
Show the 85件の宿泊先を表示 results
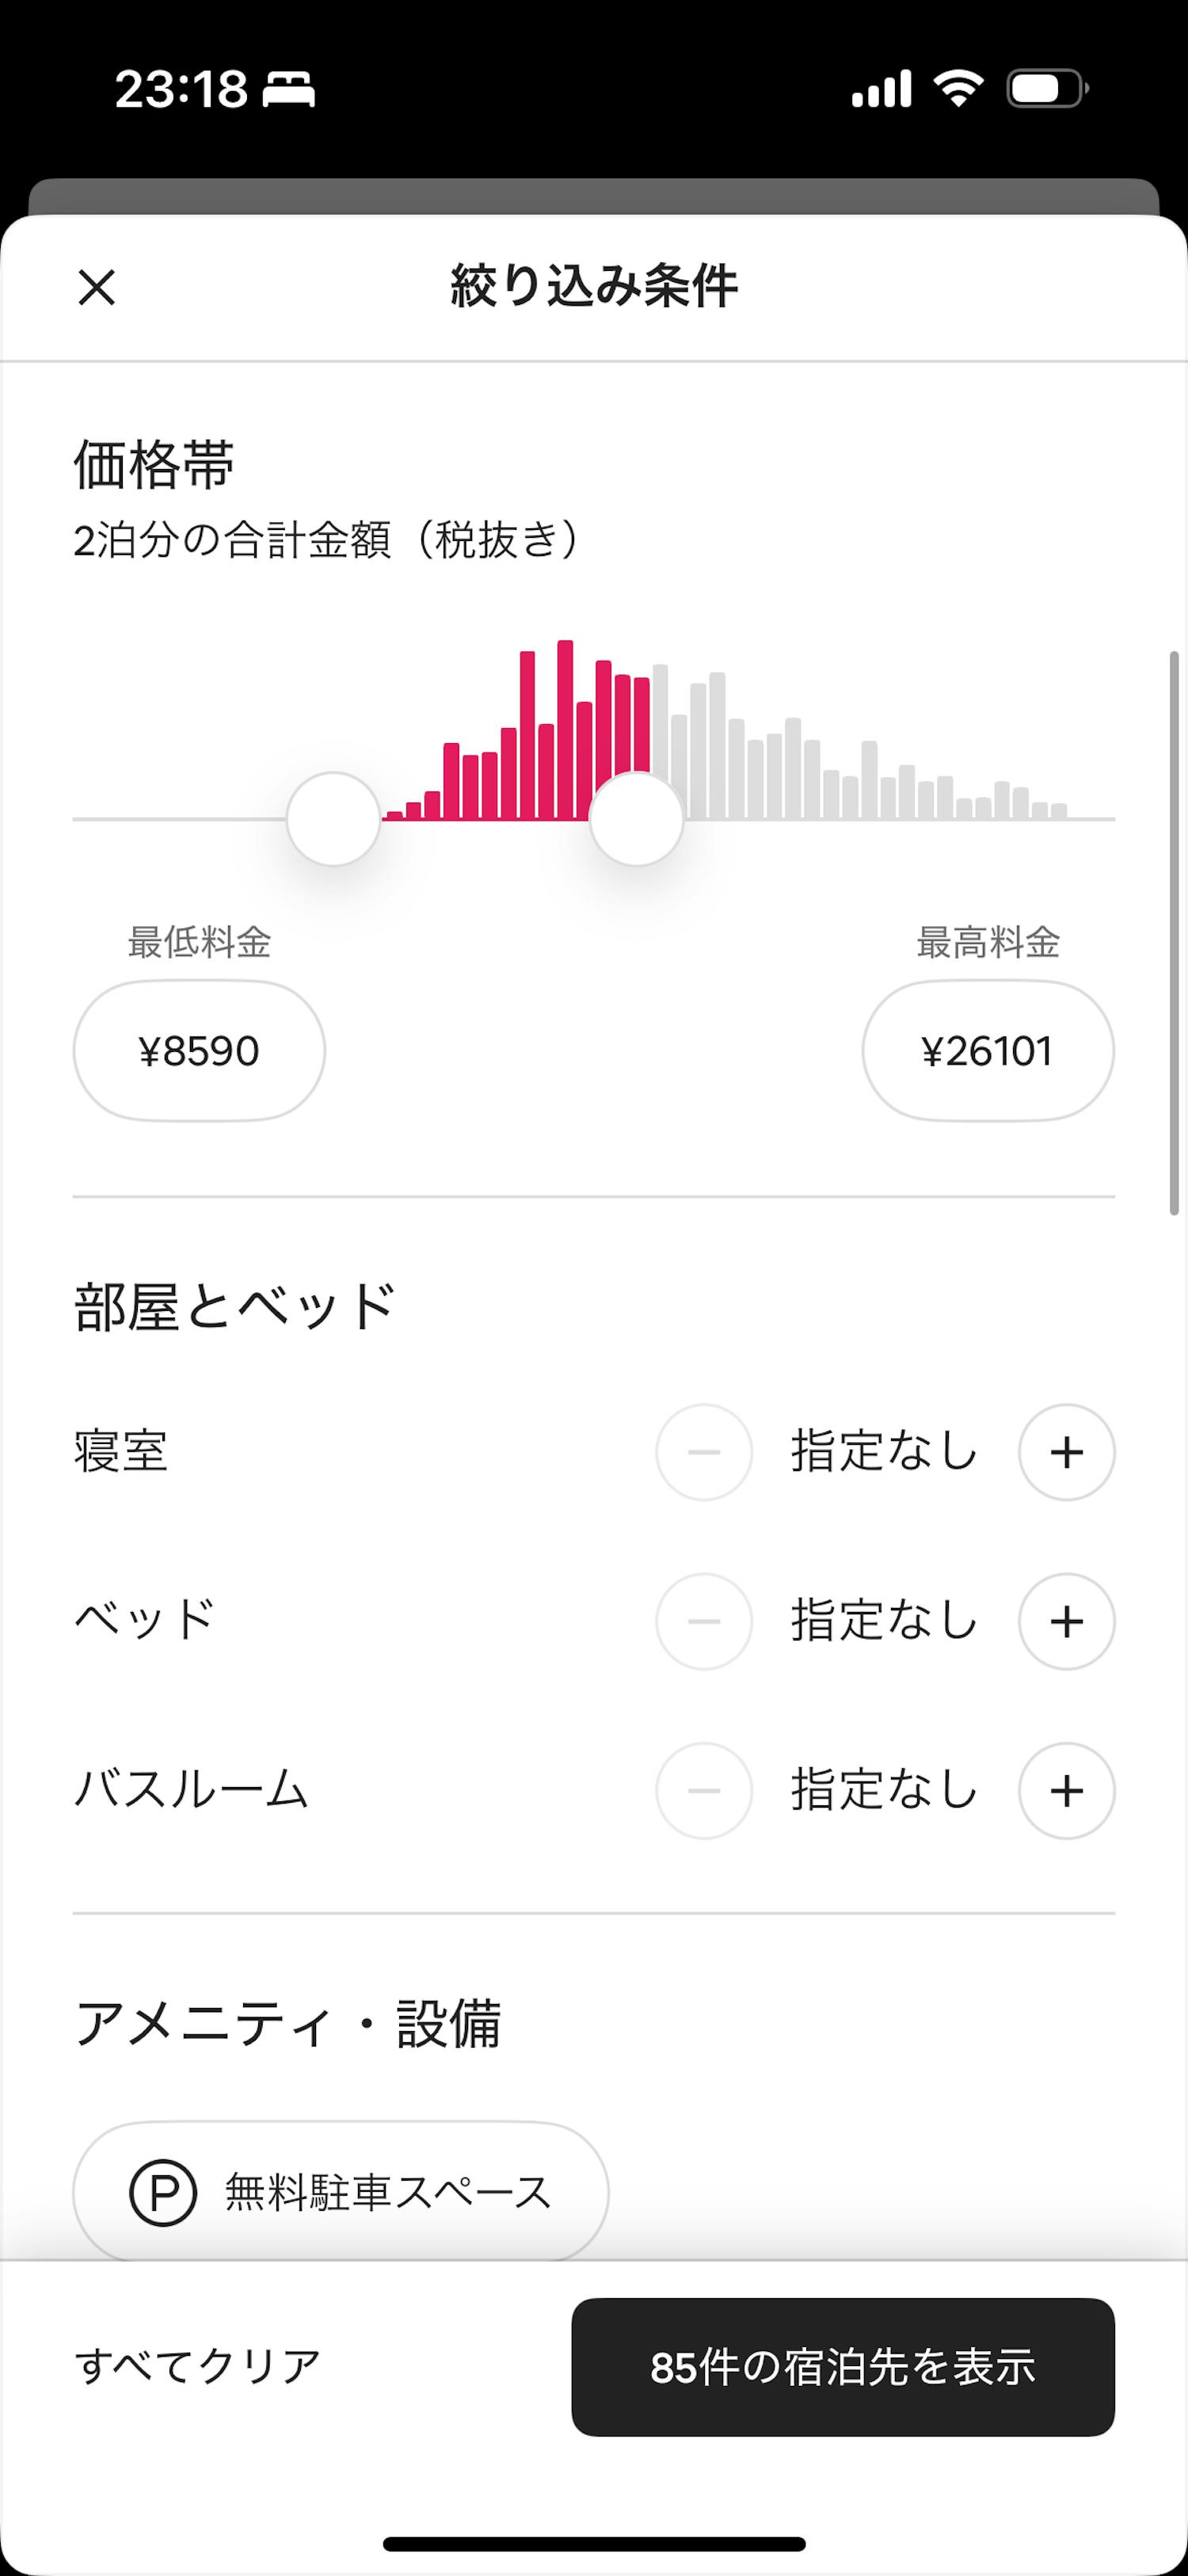click(843, 2367)
